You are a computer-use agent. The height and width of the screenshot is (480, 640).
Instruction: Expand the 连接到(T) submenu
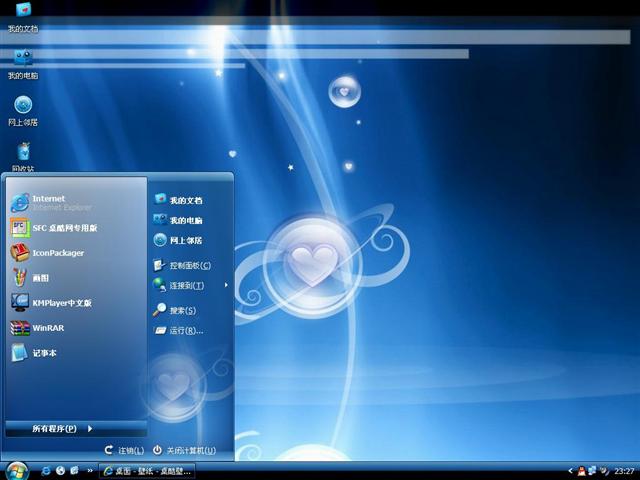point(190,286)
